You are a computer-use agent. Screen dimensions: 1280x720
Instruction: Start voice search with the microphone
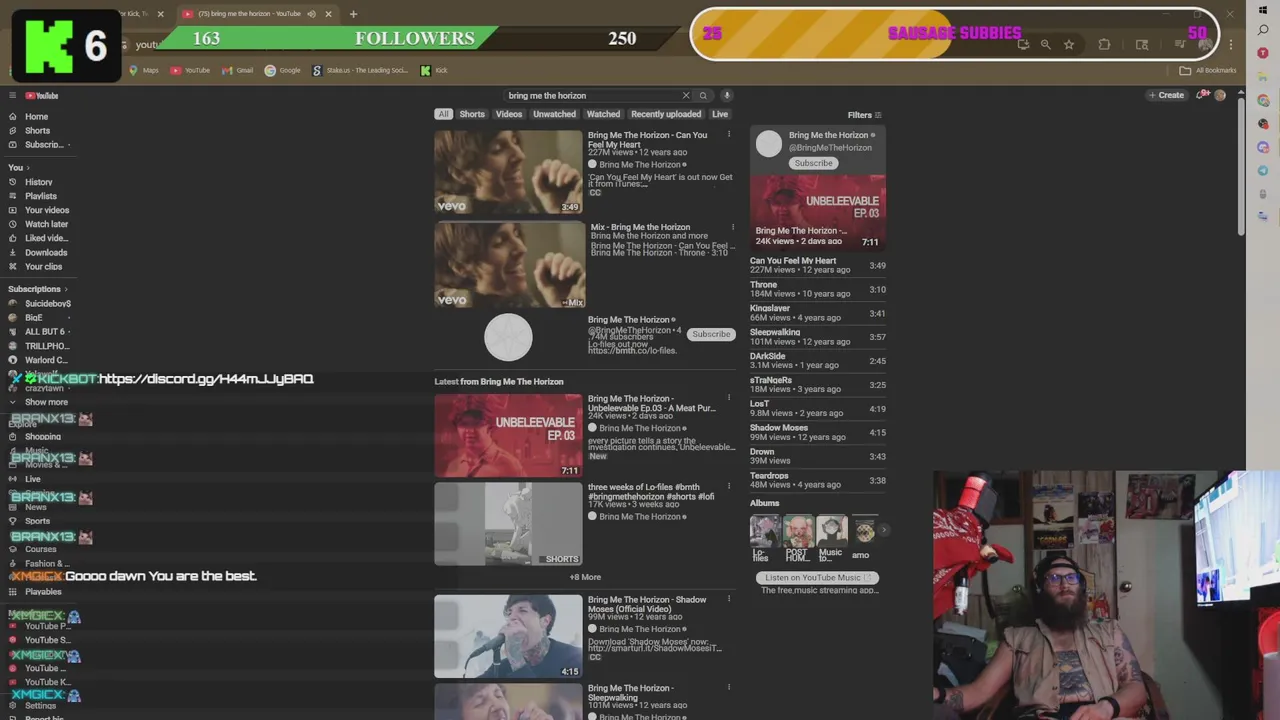727,96
